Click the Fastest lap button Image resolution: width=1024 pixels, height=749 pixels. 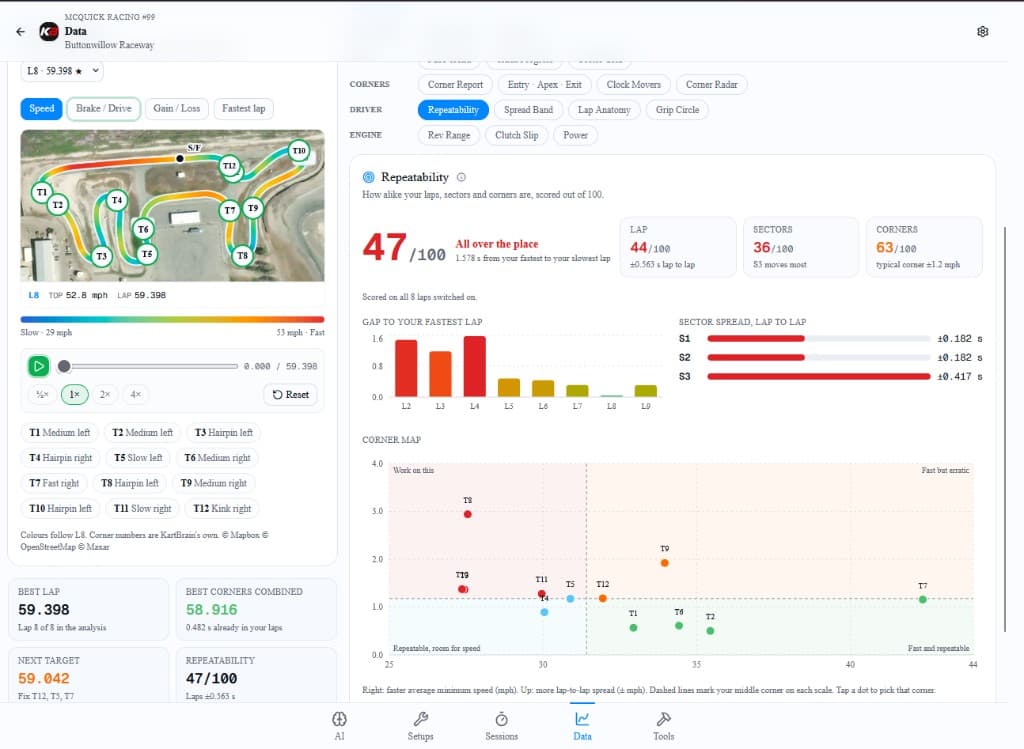[x=244, y=108]
